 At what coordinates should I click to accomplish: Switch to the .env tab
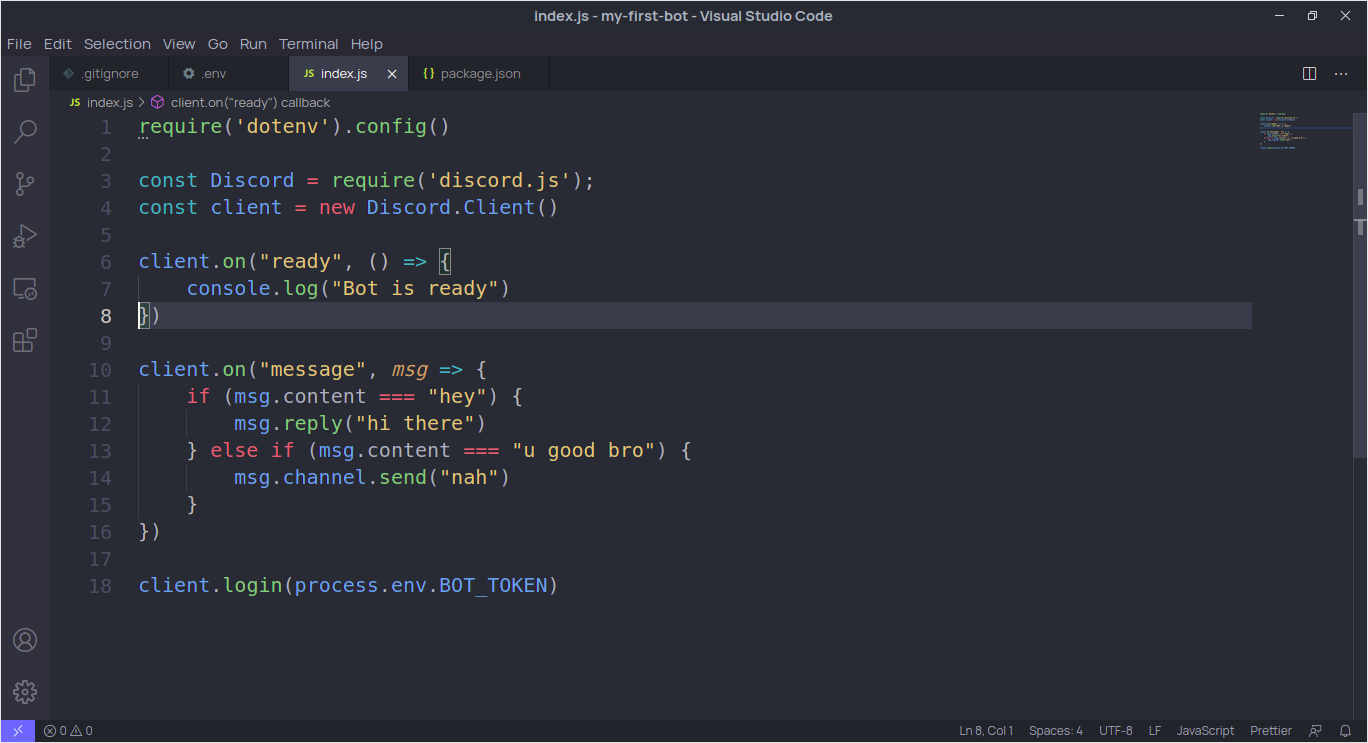click(x=229, y=74)
